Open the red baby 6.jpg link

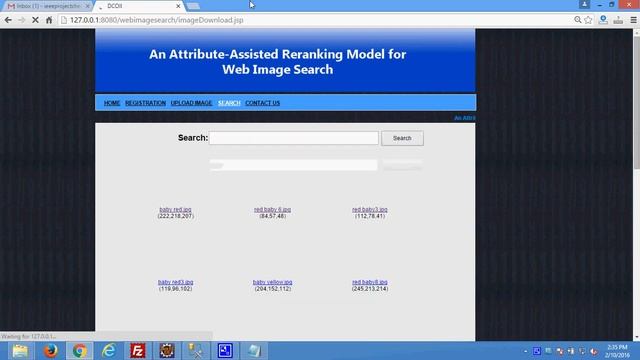pyautogui.click(x=272, y=209)
